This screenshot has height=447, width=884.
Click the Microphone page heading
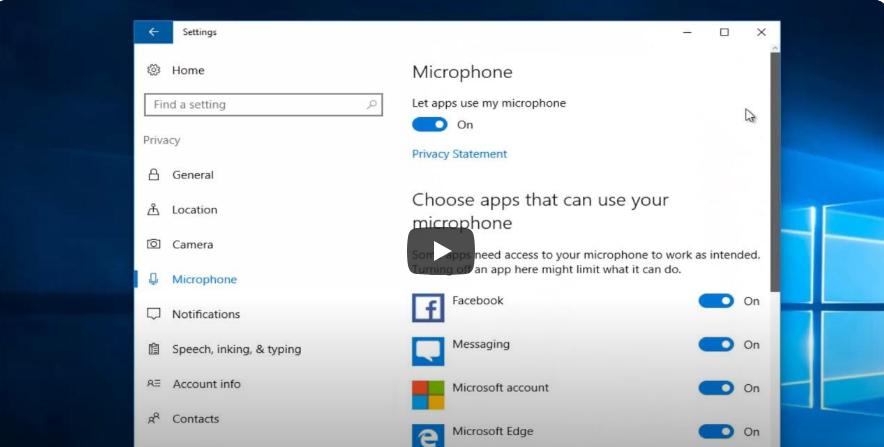(x=462, y=72)
